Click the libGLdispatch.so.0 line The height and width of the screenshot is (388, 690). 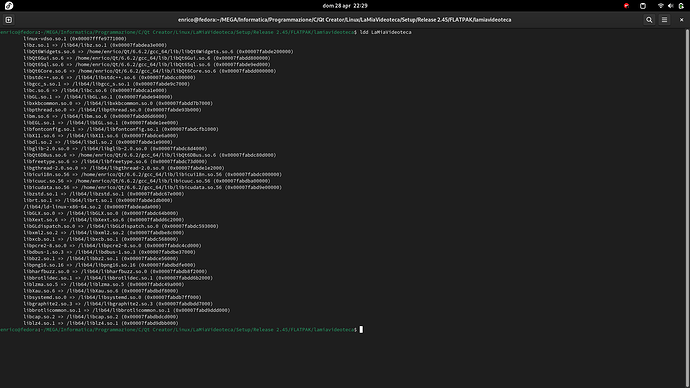point(121,226)
